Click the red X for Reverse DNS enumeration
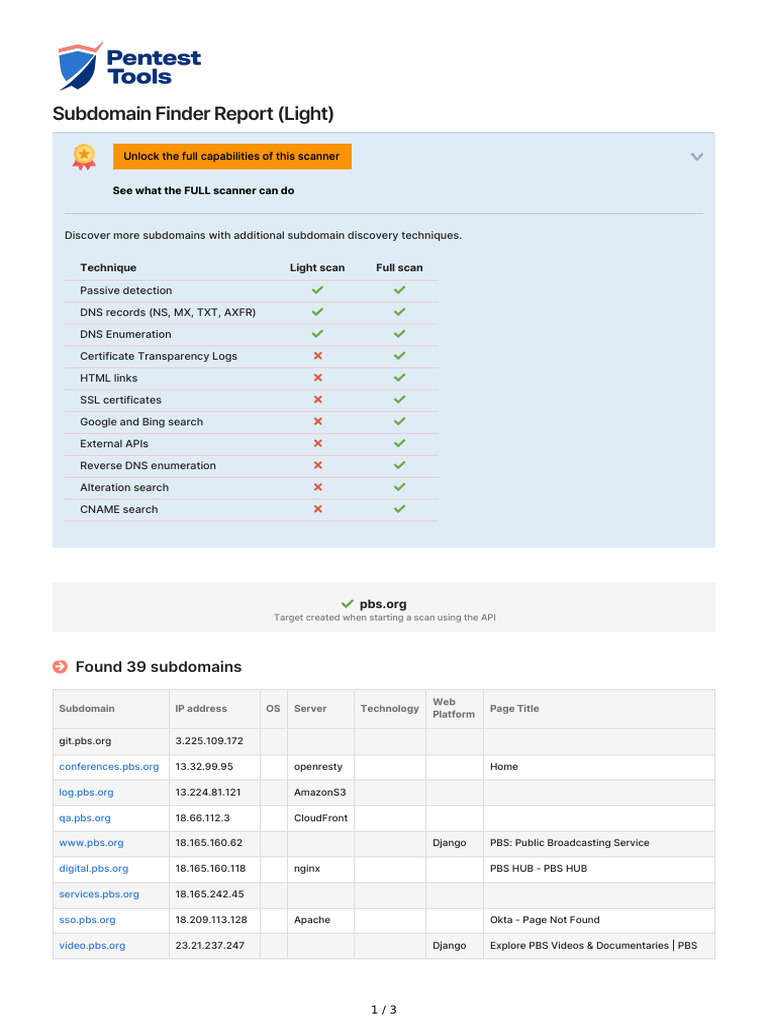The image size is (768, 1024). click(x=318, y=465)
